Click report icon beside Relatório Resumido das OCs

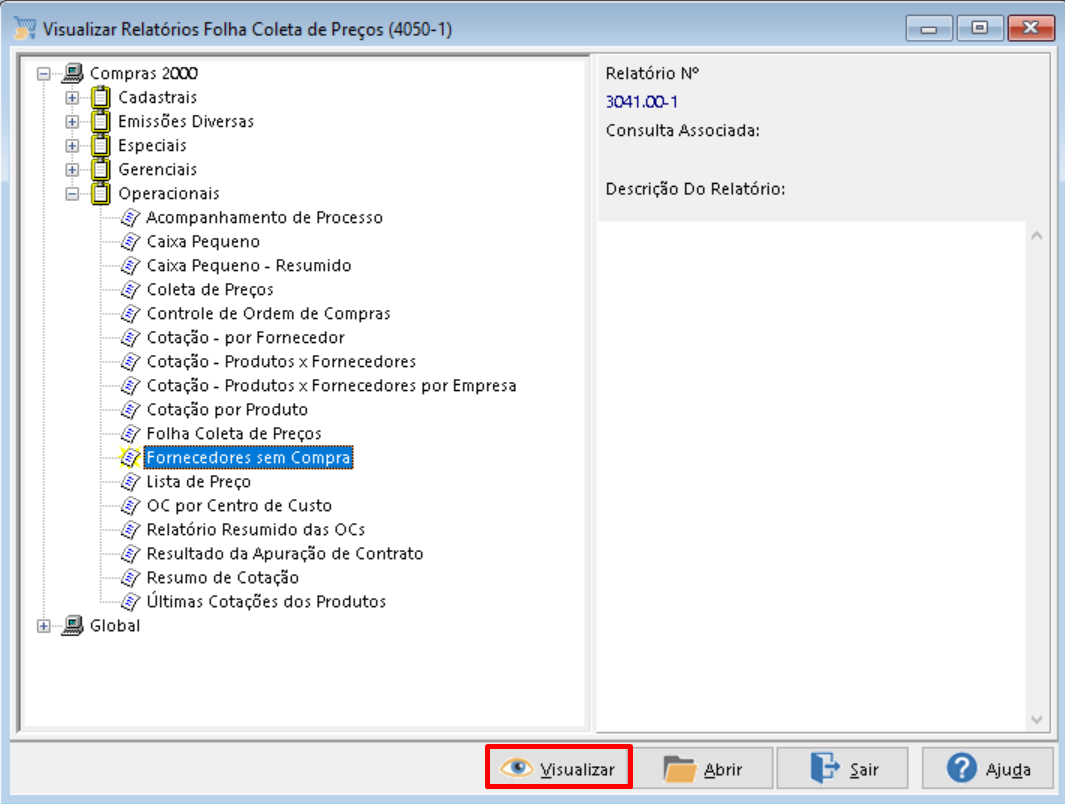click(x=130, y=530)
